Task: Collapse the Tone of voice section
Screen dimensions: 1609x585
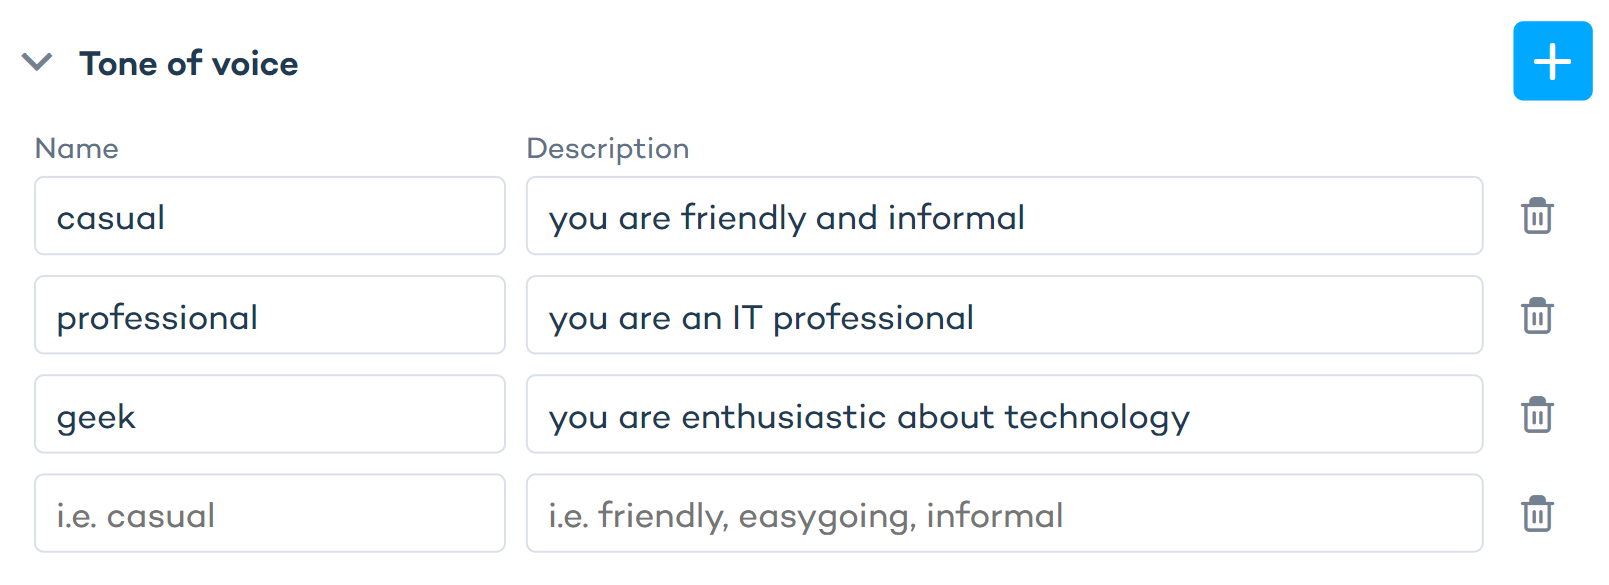Action: pos(37,63)
